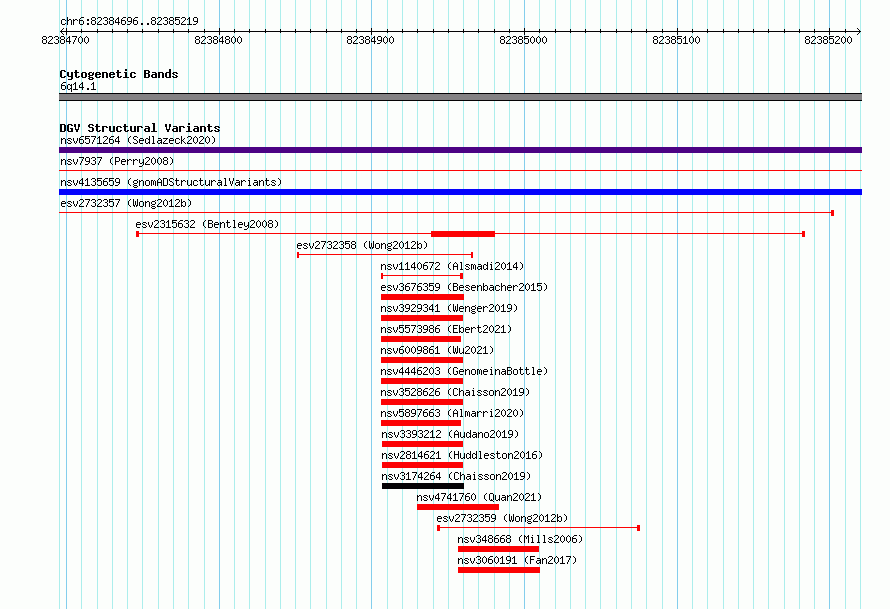Click ruler position 82385100
Image resolution: width=890 pixels, height=609 pixels.
[676, 40]
